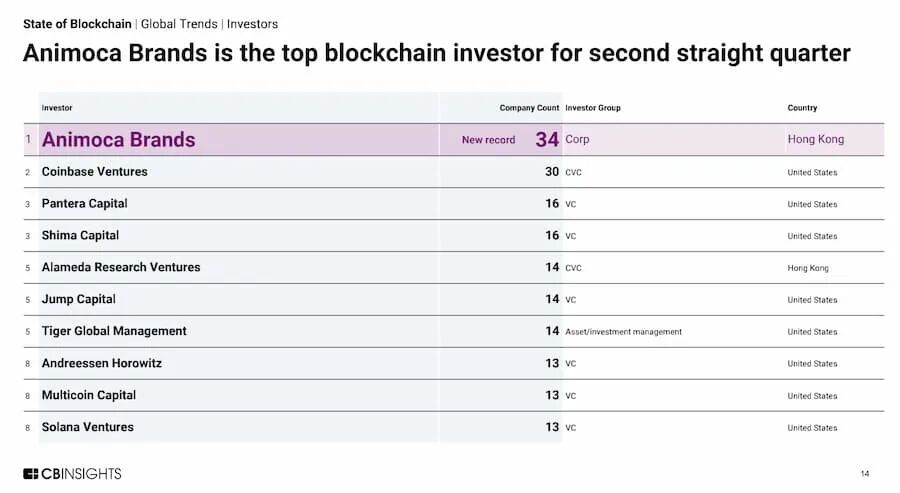Click the Company Count column header
The image size is (900, 493).
[529, 108]
